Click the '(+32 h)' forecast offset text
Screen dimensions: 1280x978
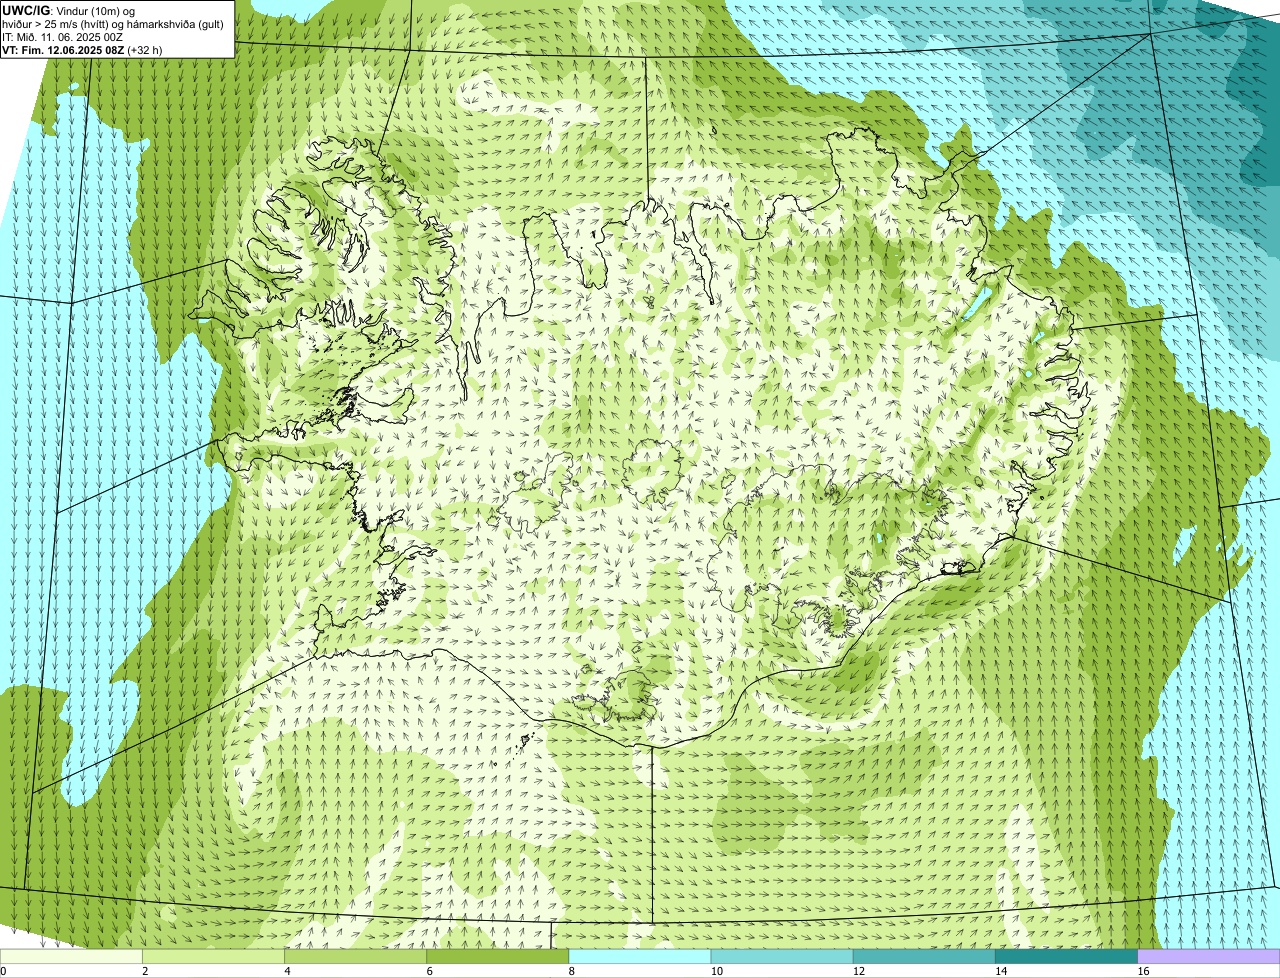coord(145,50)
